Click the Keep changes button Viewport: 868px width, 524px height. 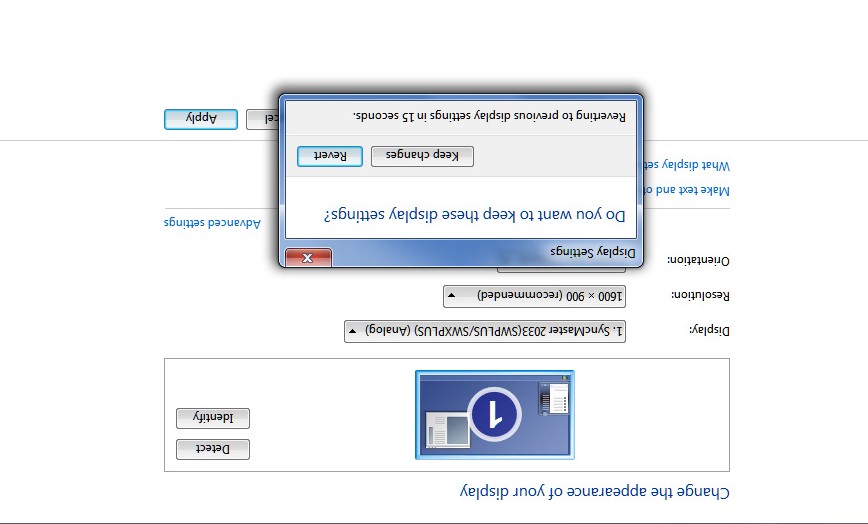(422, 156)
